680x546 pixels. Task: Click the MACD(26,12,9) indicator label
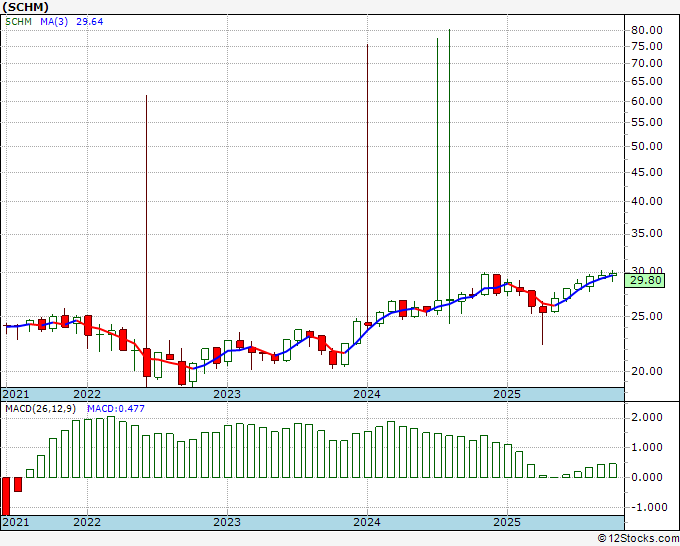[40, 409]
